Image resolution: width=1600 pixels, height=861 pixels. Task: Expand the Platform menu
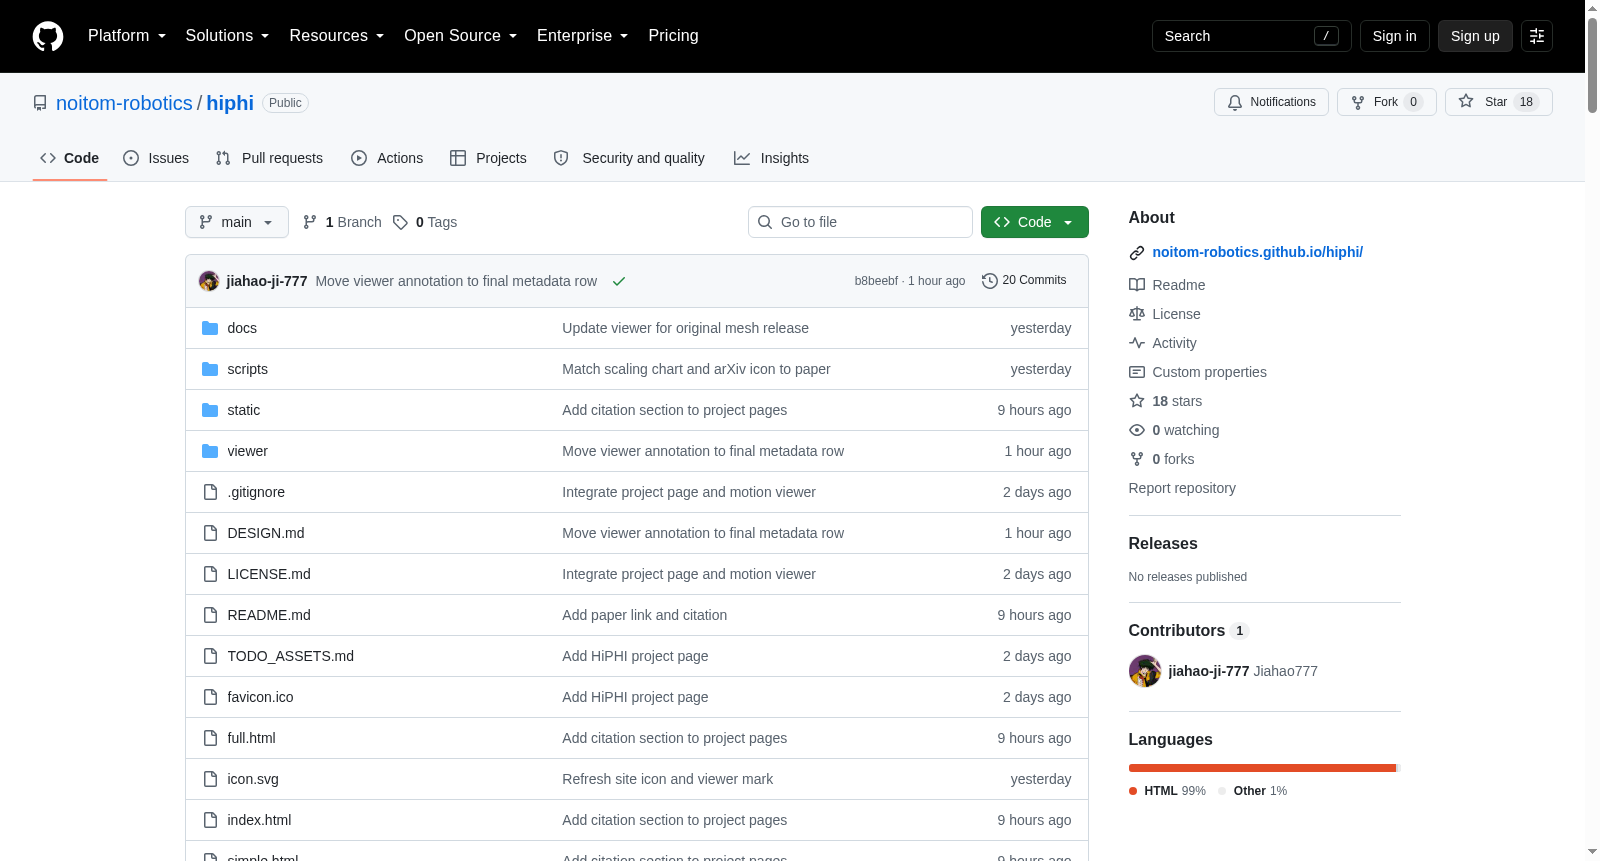point(127,36)
